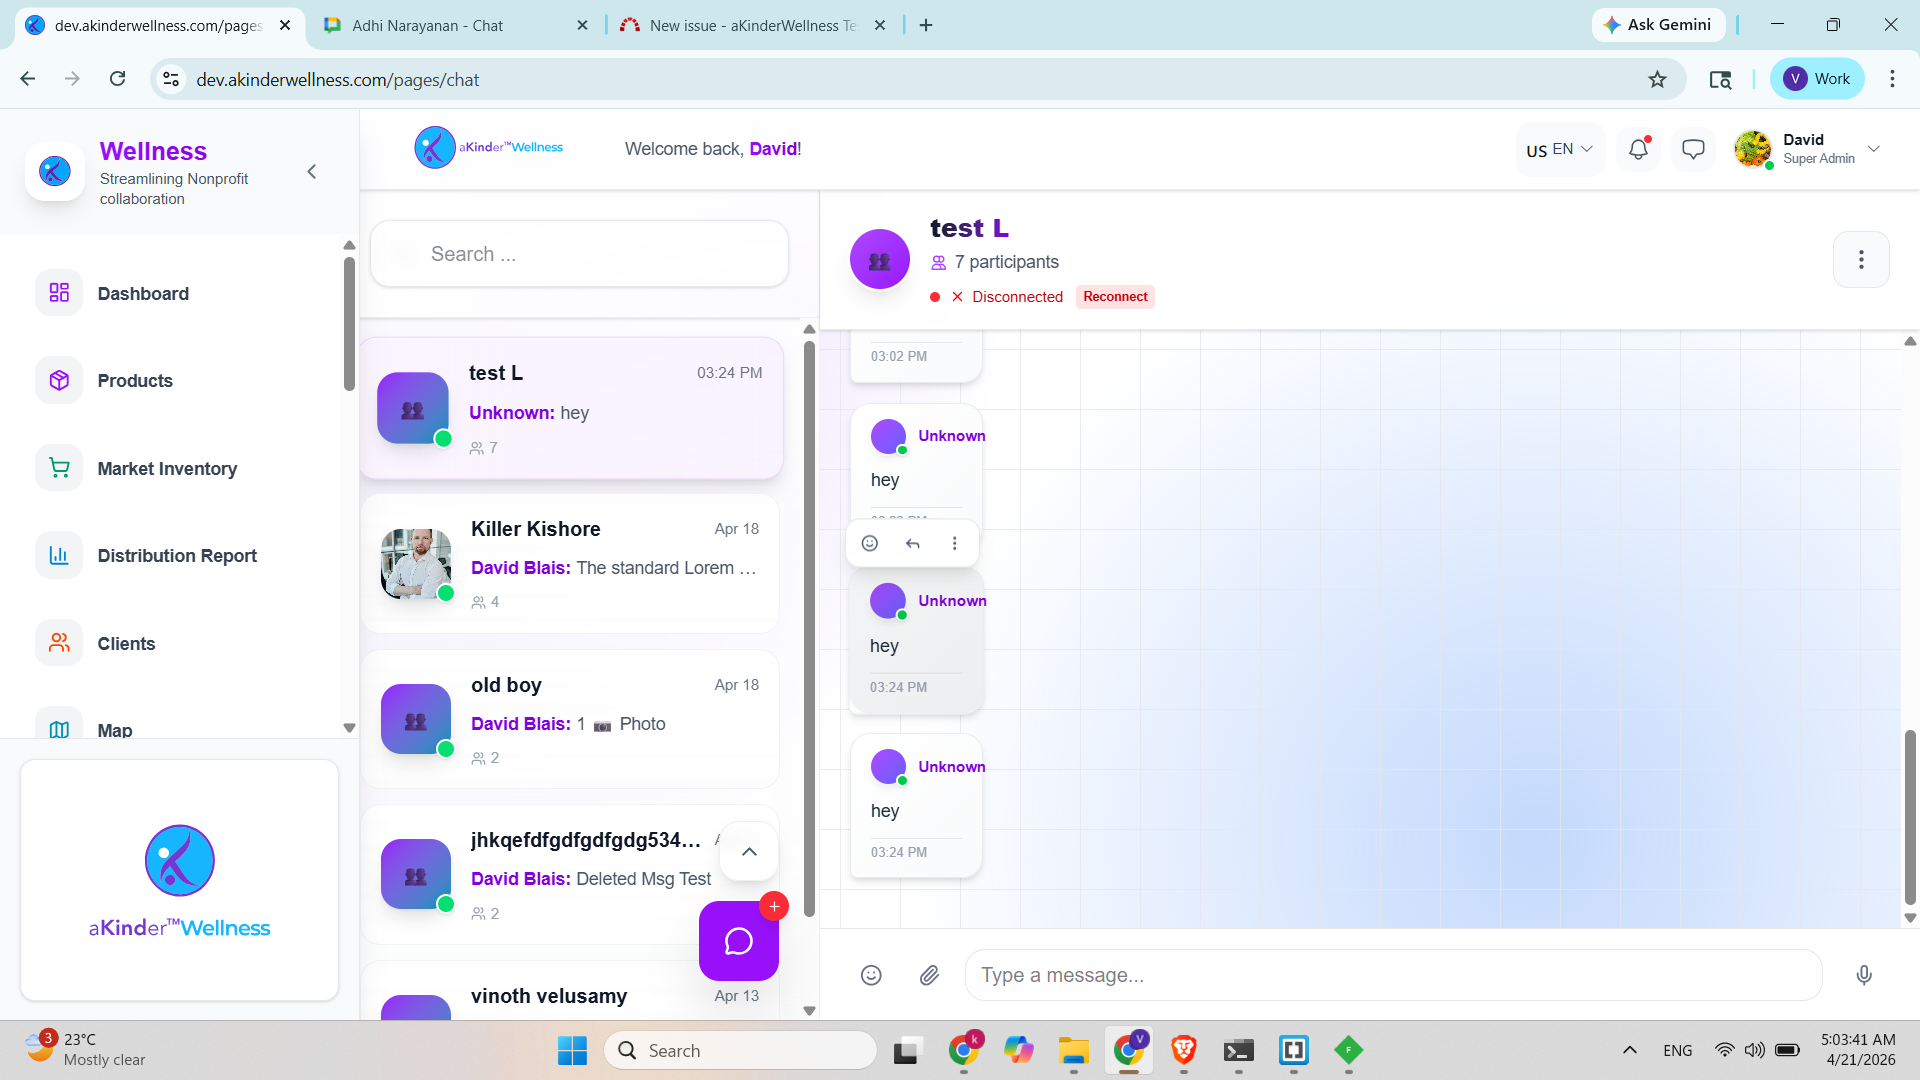The width and height of the screenshot is (1920, 1080).
Task: Click the paperclip attachment icon
Action: click(x=929, y=975)
